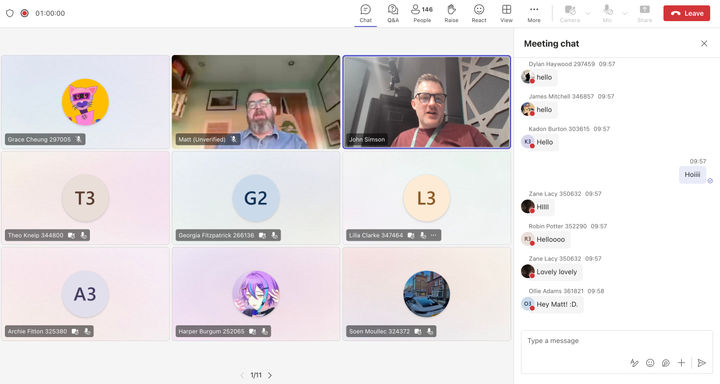Click Georgia Fitzpatrick's muted mic icon
The height and width of the screenshot is (384, 720).
point(274,235)
